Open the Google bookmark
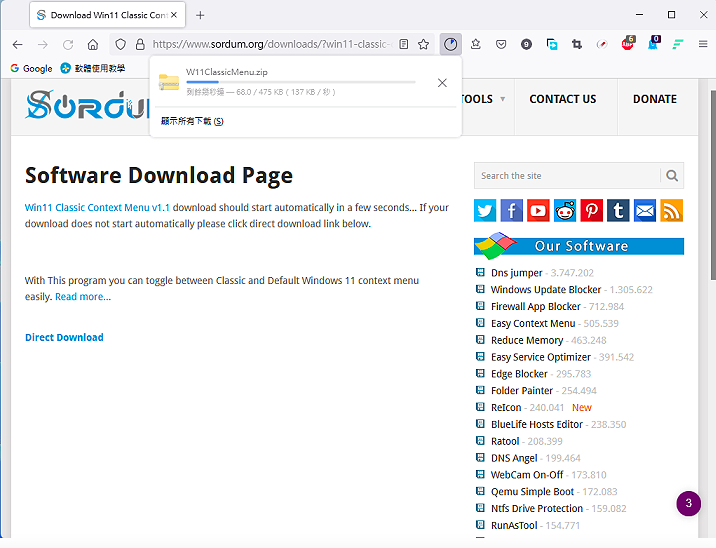The image size is (716, 548). [32, 68]
